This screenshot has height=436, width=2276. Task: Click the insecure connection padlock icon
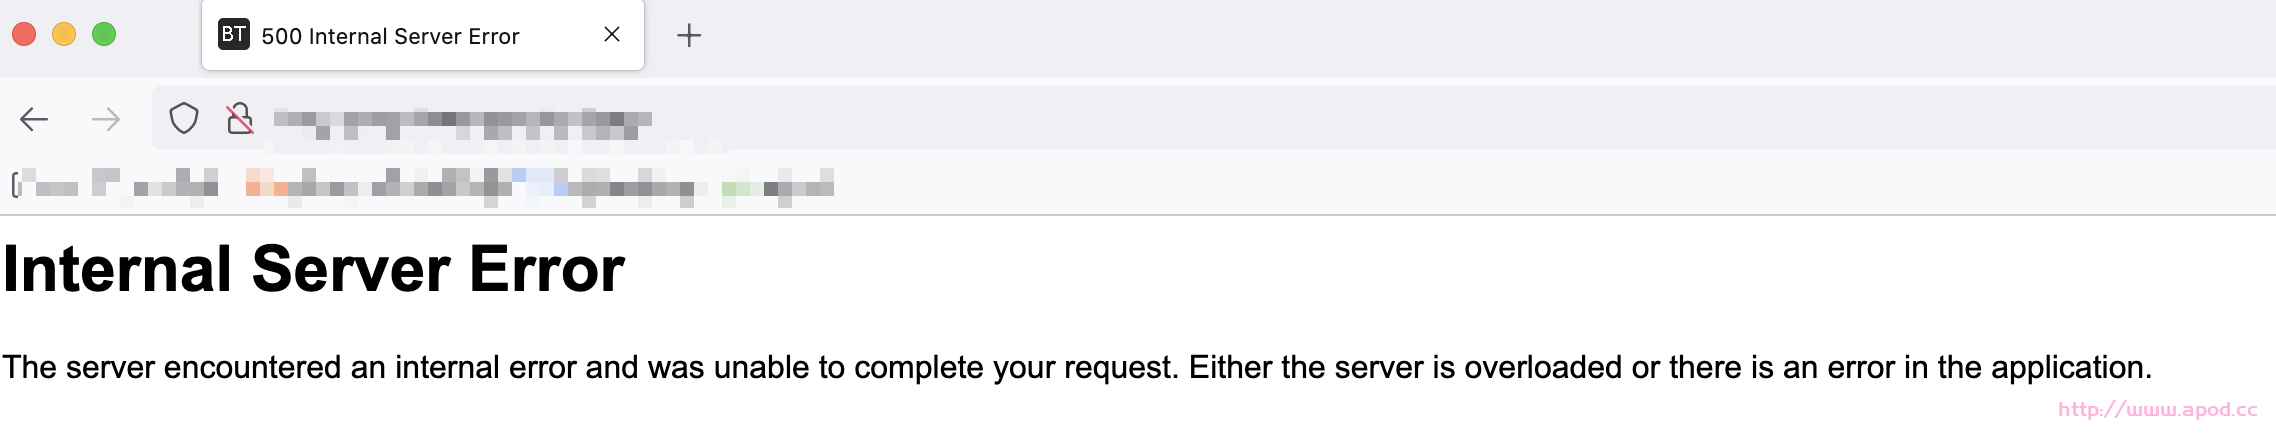click(x=240, y=119)
